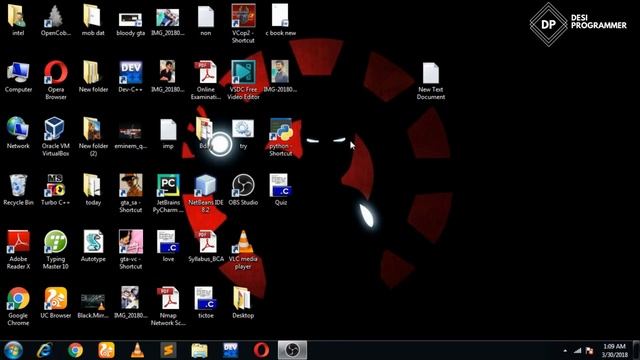The image size is (640, 360).
Task: Open the intel folder icon
Action: [18, 16]
